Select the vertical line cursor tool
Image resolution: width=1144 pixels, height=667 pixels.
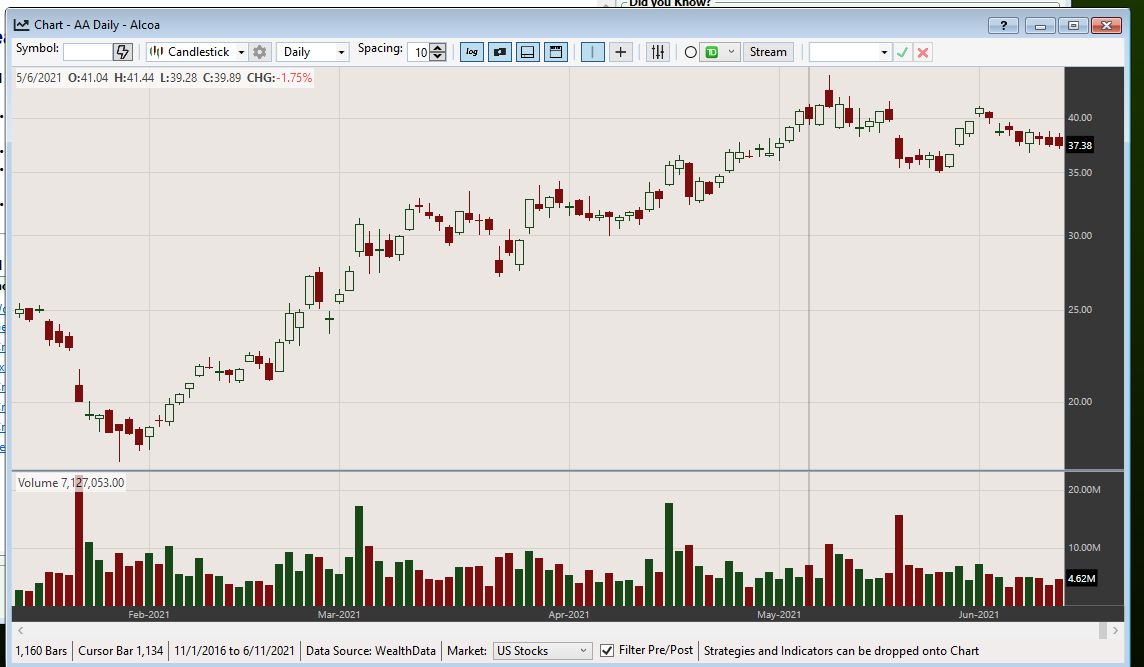tap(591, 51)
